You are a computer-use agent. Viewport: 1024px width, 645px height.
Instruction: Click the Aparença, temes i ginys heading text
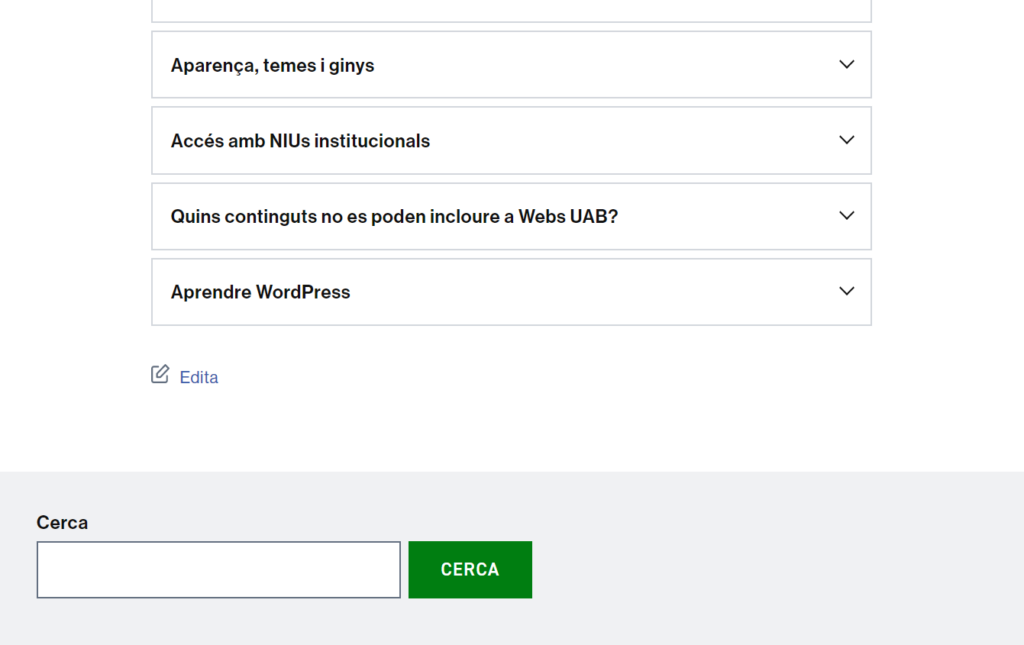tap(272, 66)
